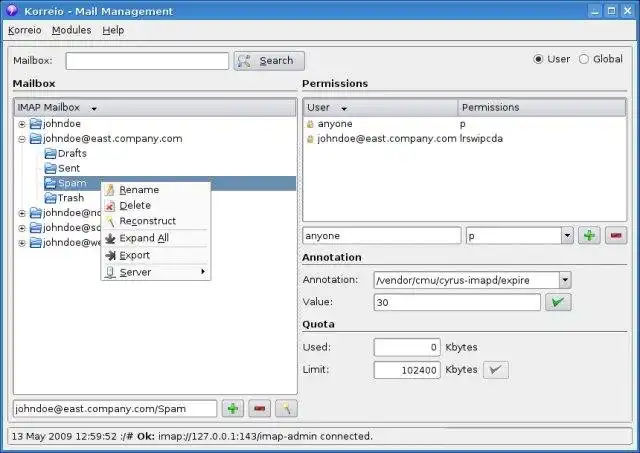Choose Rename from the context menu
The image size is (640, 453).
(156, 190)
